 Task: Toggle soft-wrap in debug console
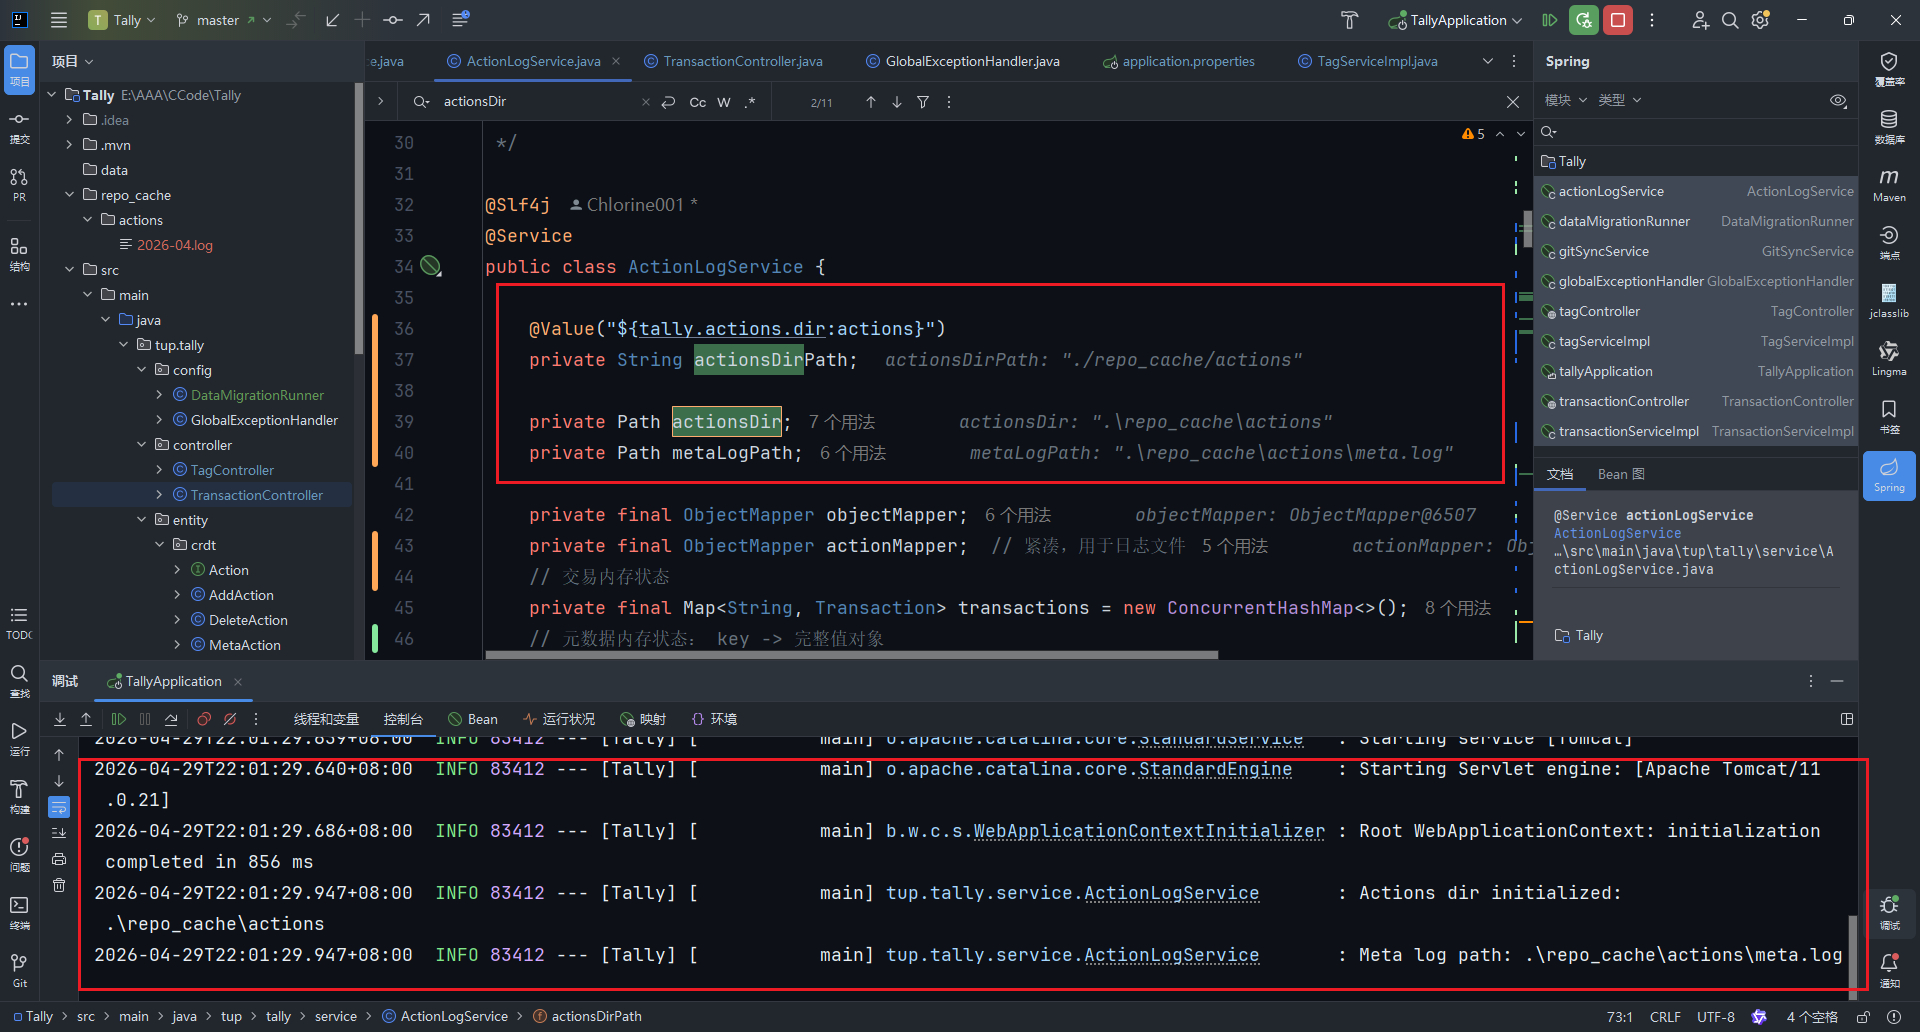click(x=59, y=807)
